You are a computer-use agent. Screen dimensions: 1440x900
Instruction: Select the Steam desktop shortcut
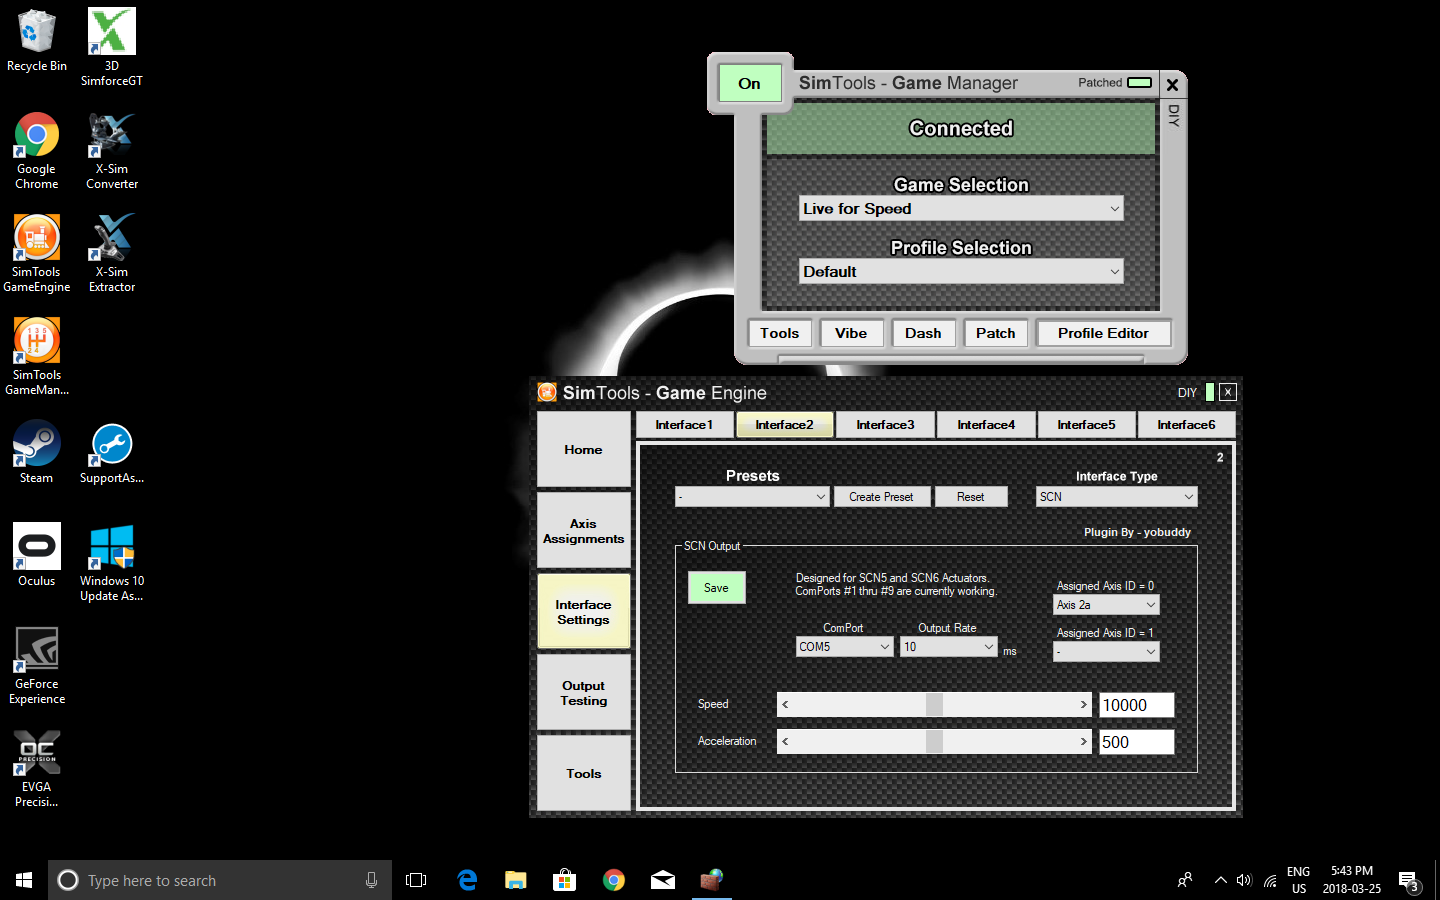(37, 453)
